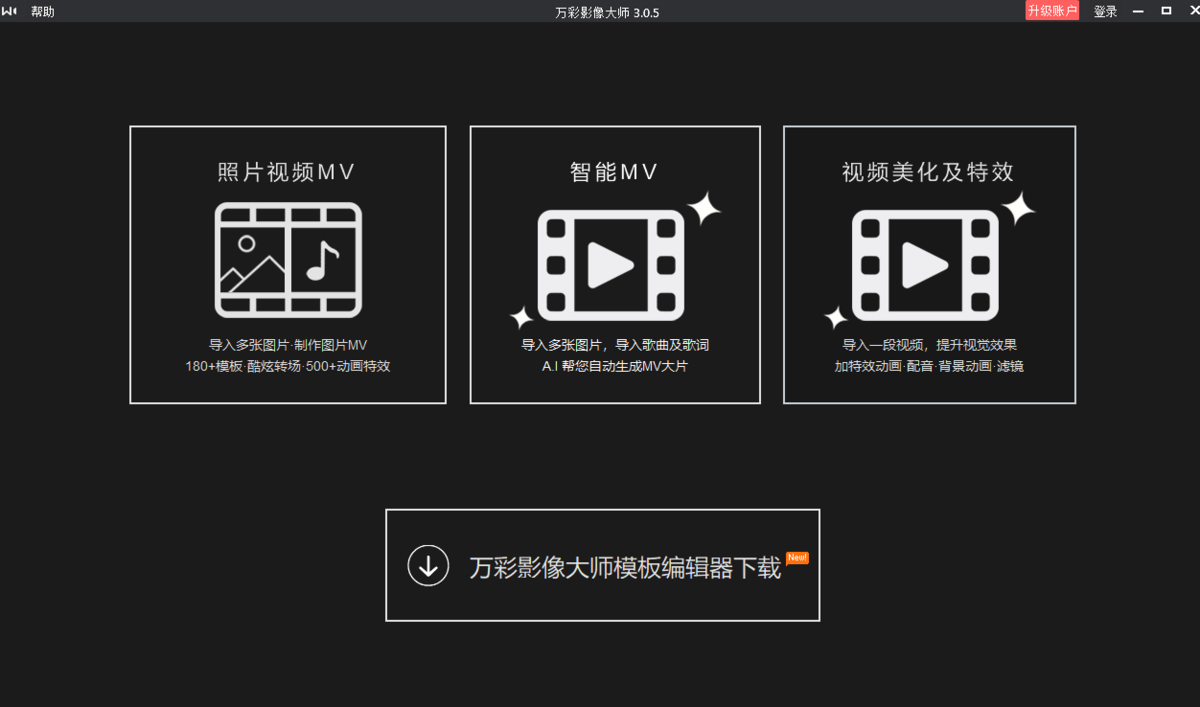1200x707 pixels.
Task: Click the circled download arrow icon
Action: click(428, 565)
